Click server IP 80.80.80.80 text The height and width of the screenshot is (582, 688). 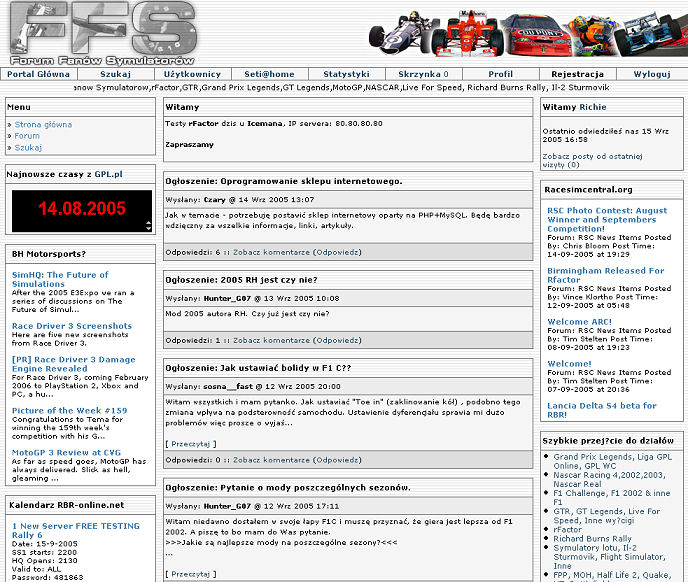tap(358, 124)
